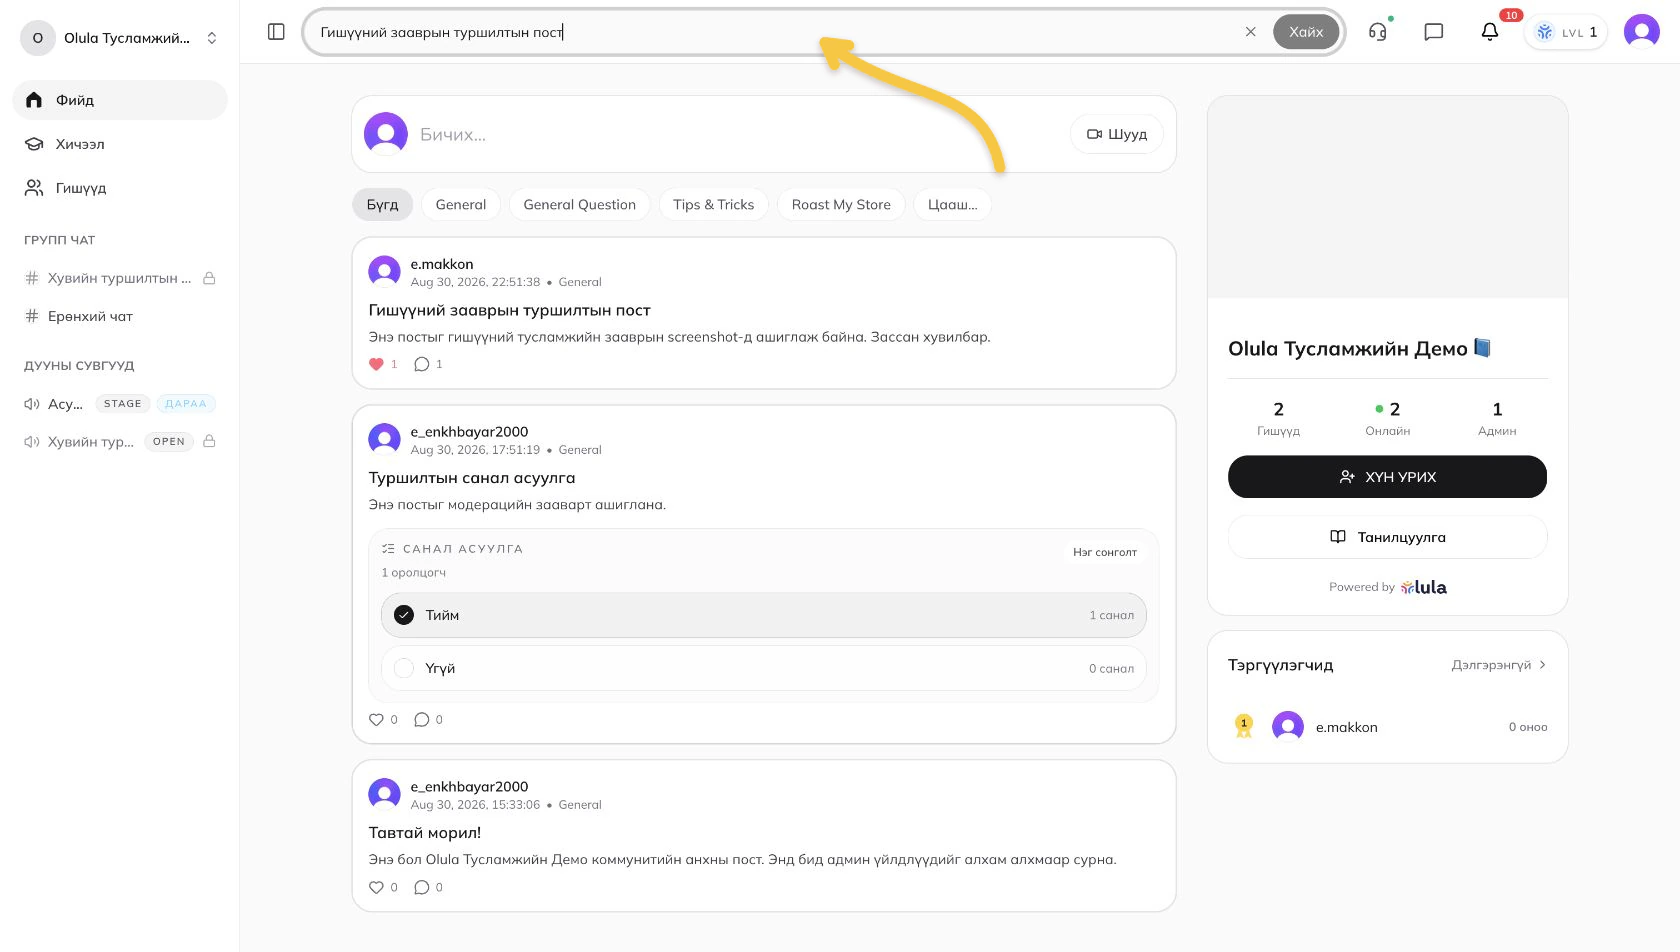Select the Roast My Store filter tab
This screenshot has height=952, width=1680.
(841, 204)
